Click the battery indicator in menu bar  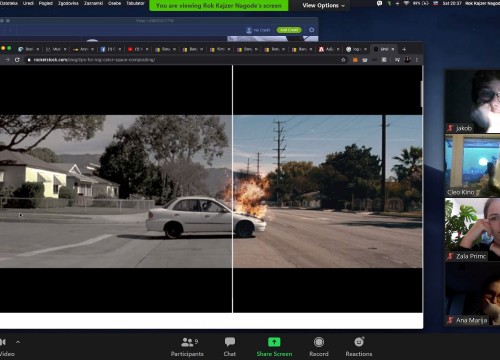[x=421, y=3]
